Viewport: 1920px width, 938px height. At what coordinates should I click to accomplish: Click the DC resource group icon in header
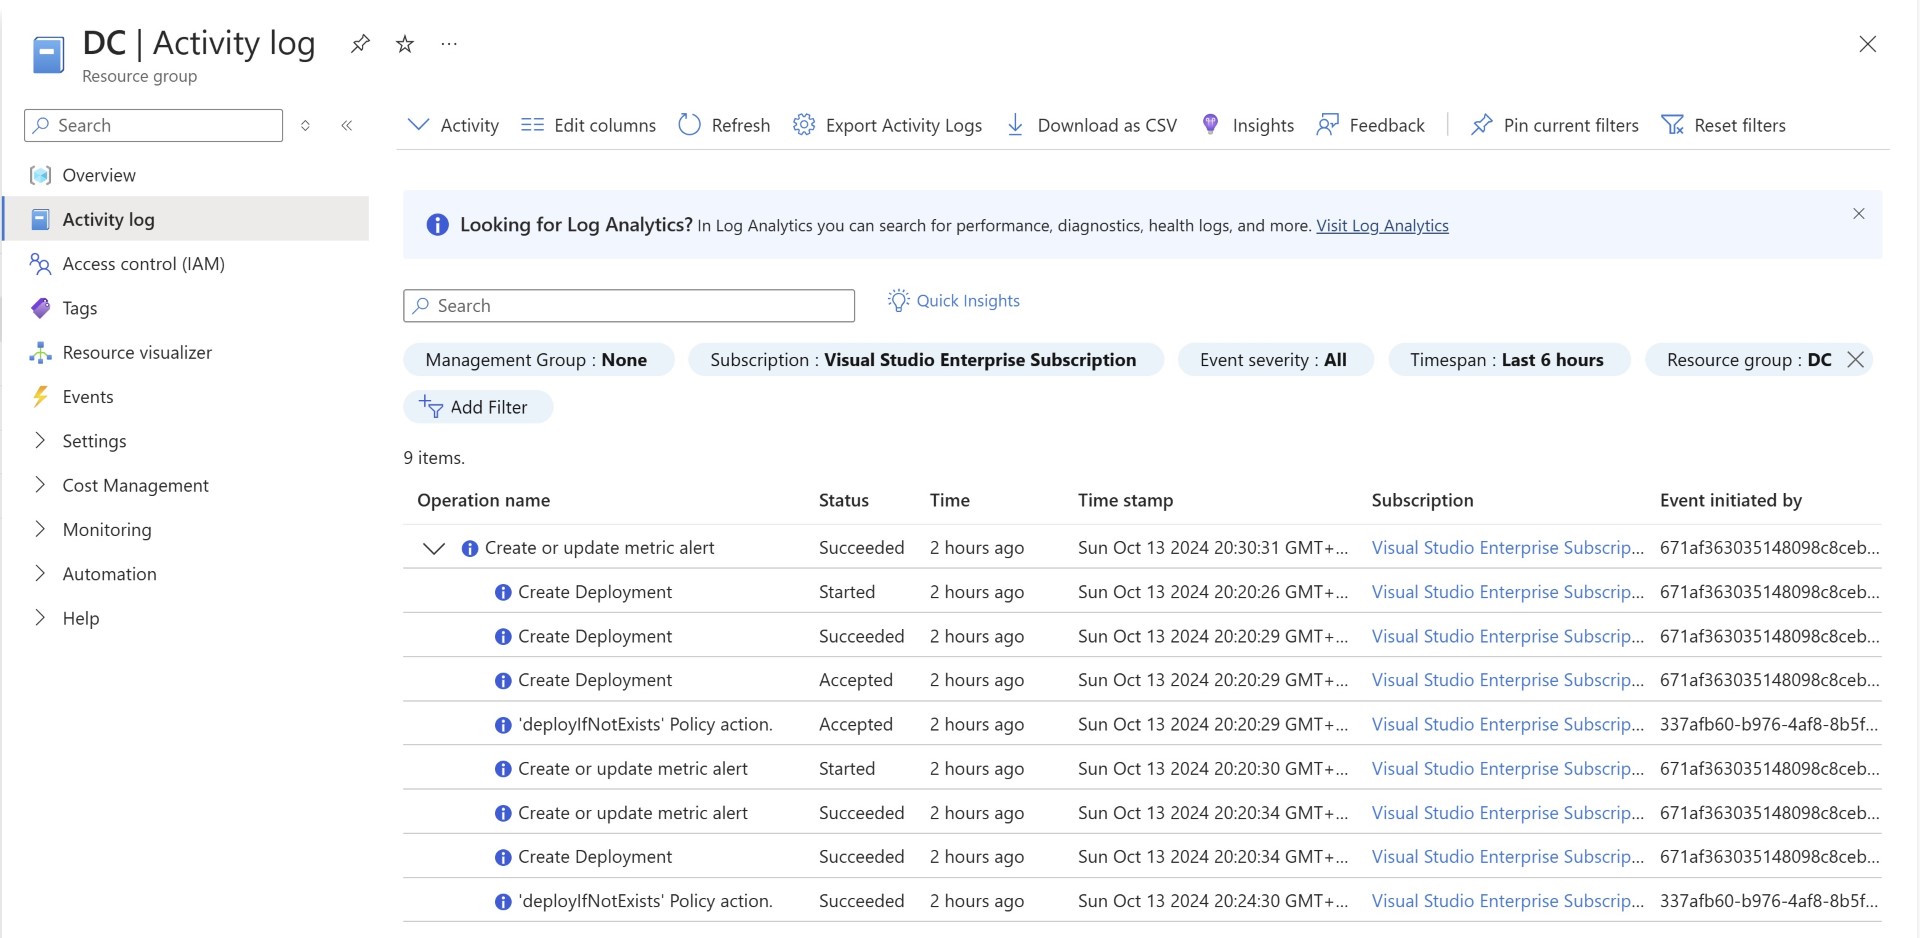coord(48,55)
